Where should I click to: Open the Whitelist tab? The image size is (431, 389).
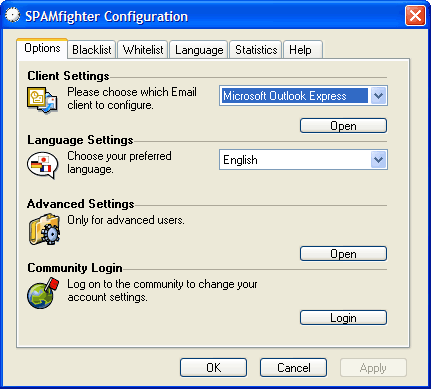tap(143, 50)
